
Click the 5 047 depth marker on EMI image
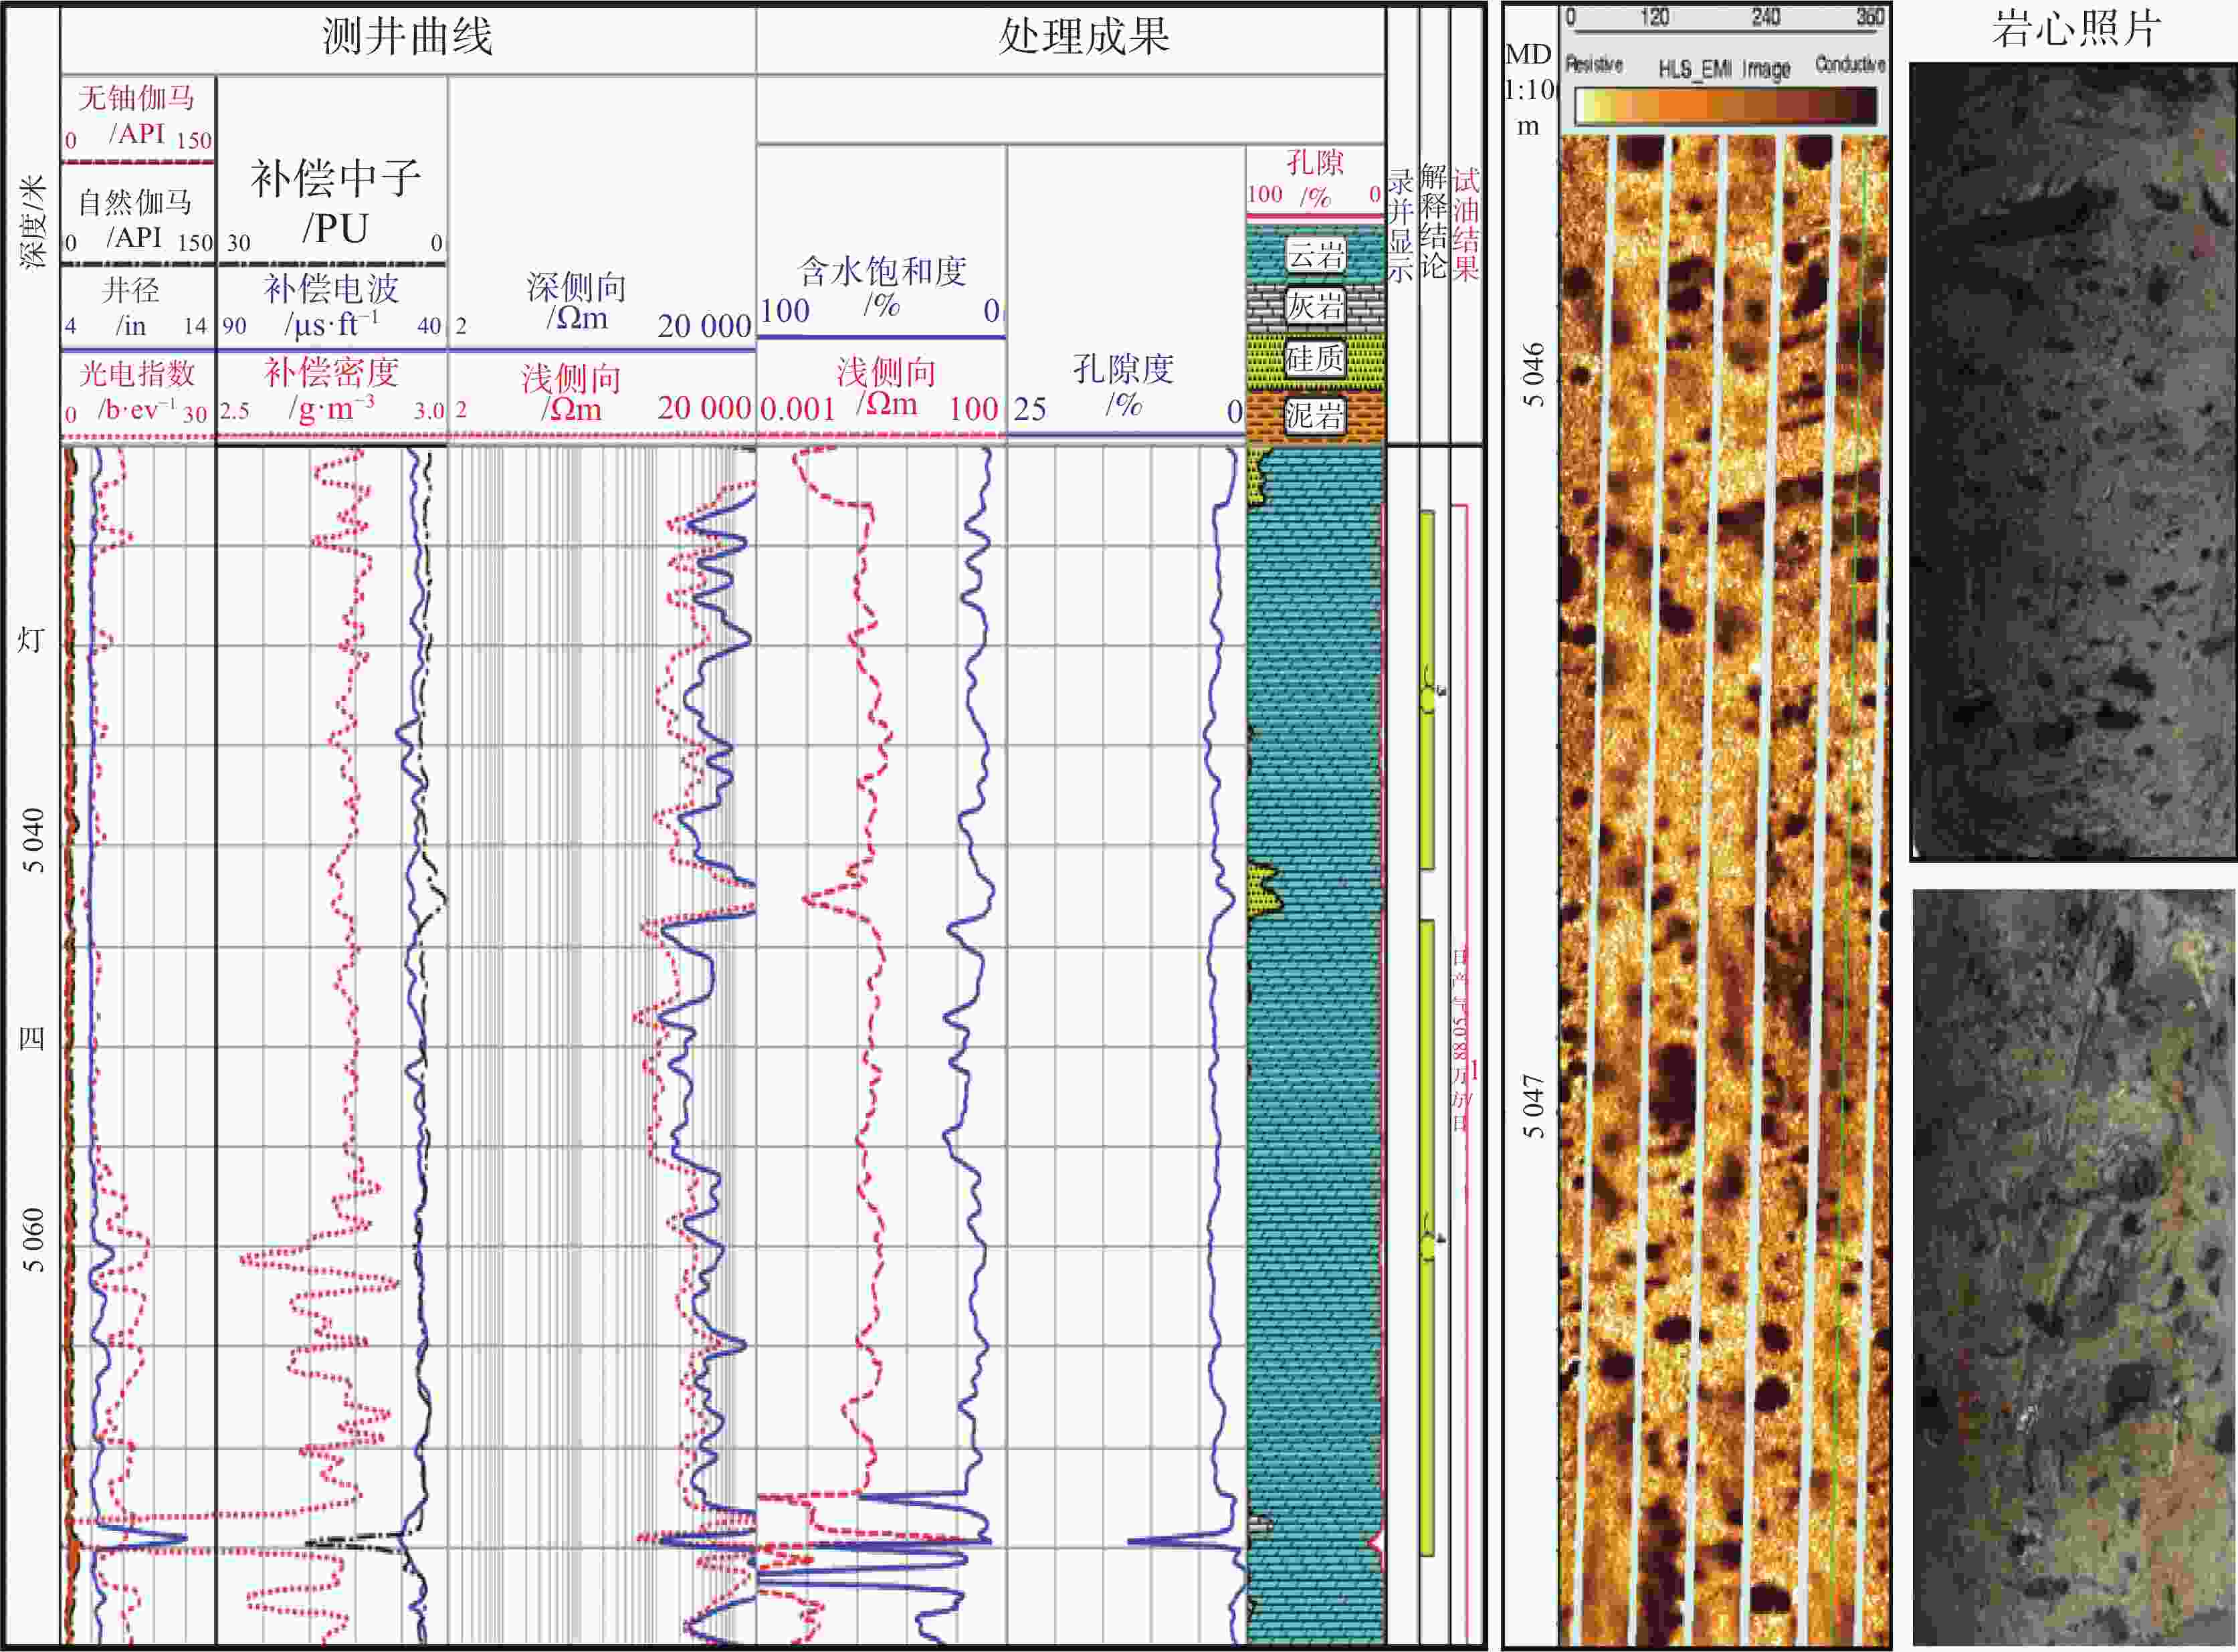pyautogui.click(x=1534, y=1106)
